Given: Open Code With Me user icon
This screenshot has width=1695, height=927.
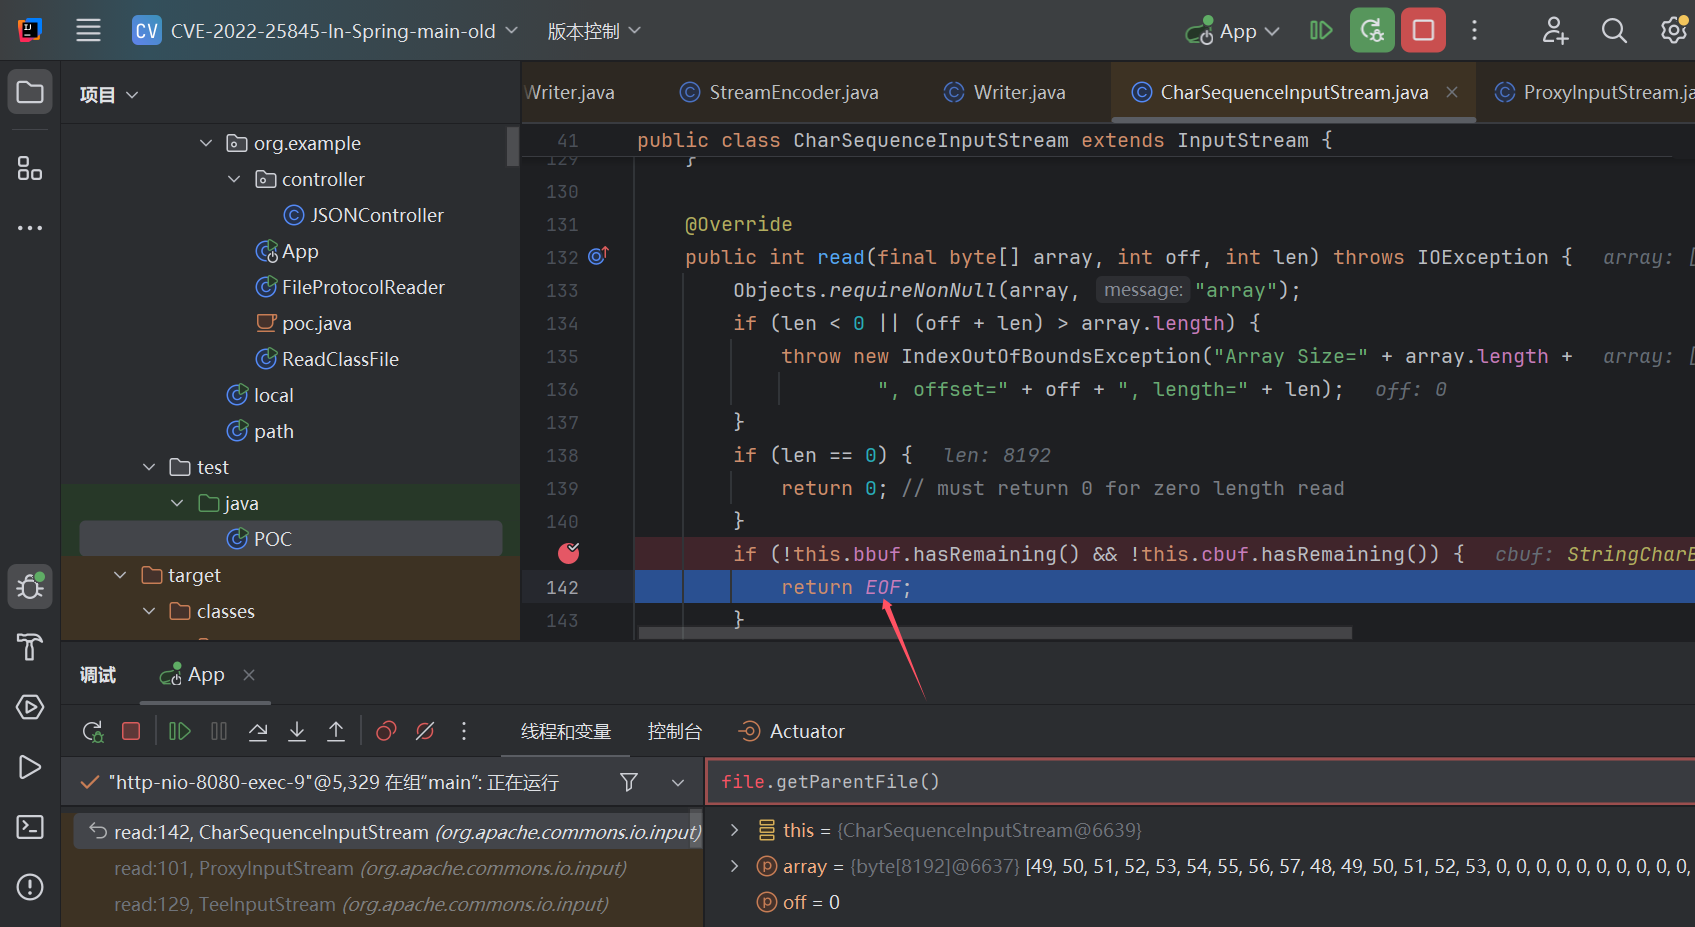Looking at the screenshot, I should click(x=1554, y=30).
